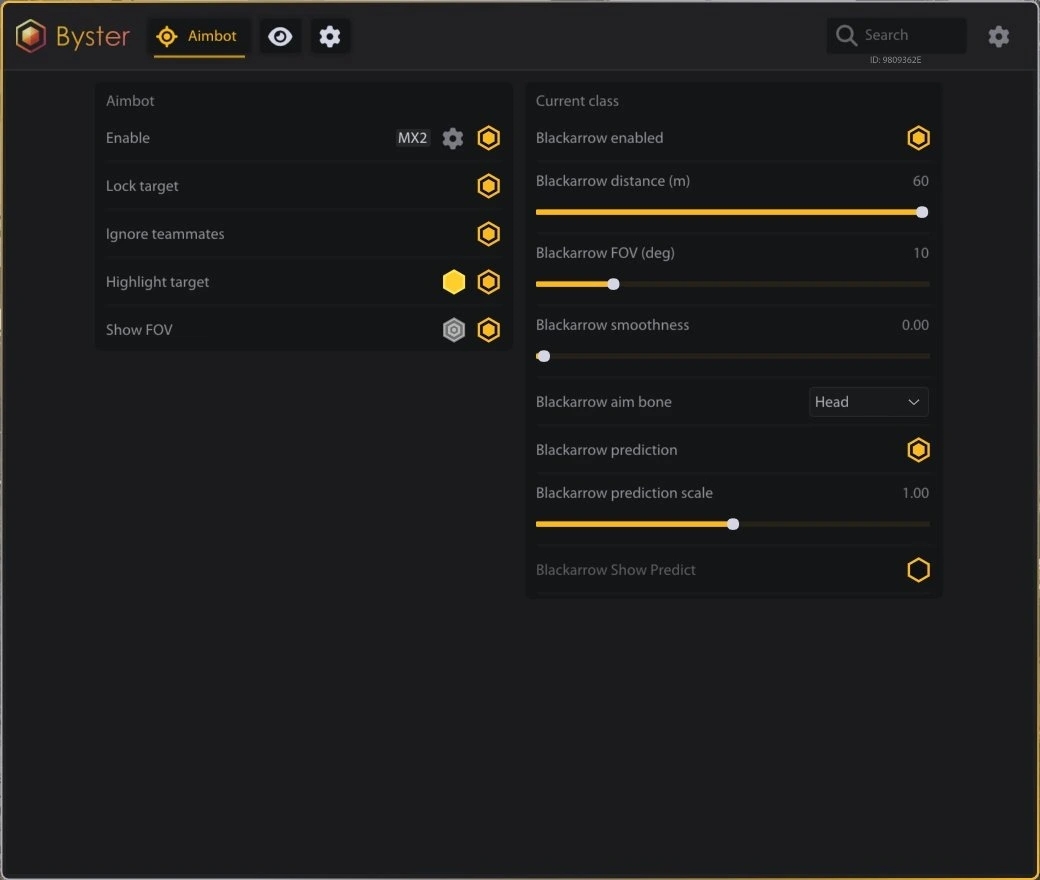Click the distance value 60
Screen dimensions: 1040x880
[921, 181]
